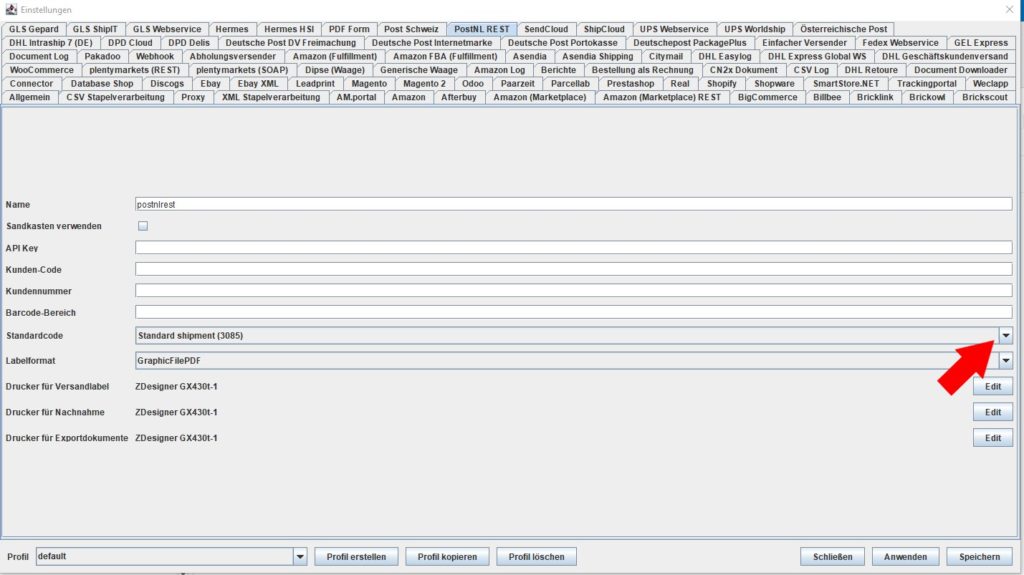Select the Prestashop tab
Image resolution: width=1024 pixels, height=575 pixels.
click(x=630, y=84)
